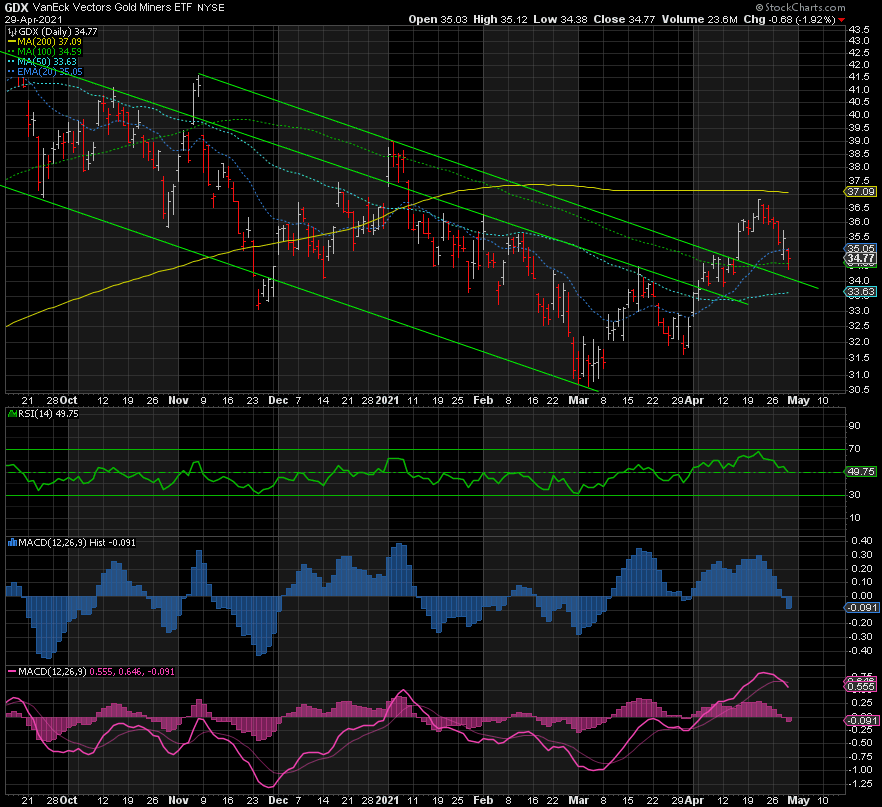The width and height of the screenshot is (882, 807).
Task: Click the 0.555 MACD axis tag
Action: point(861,687)
